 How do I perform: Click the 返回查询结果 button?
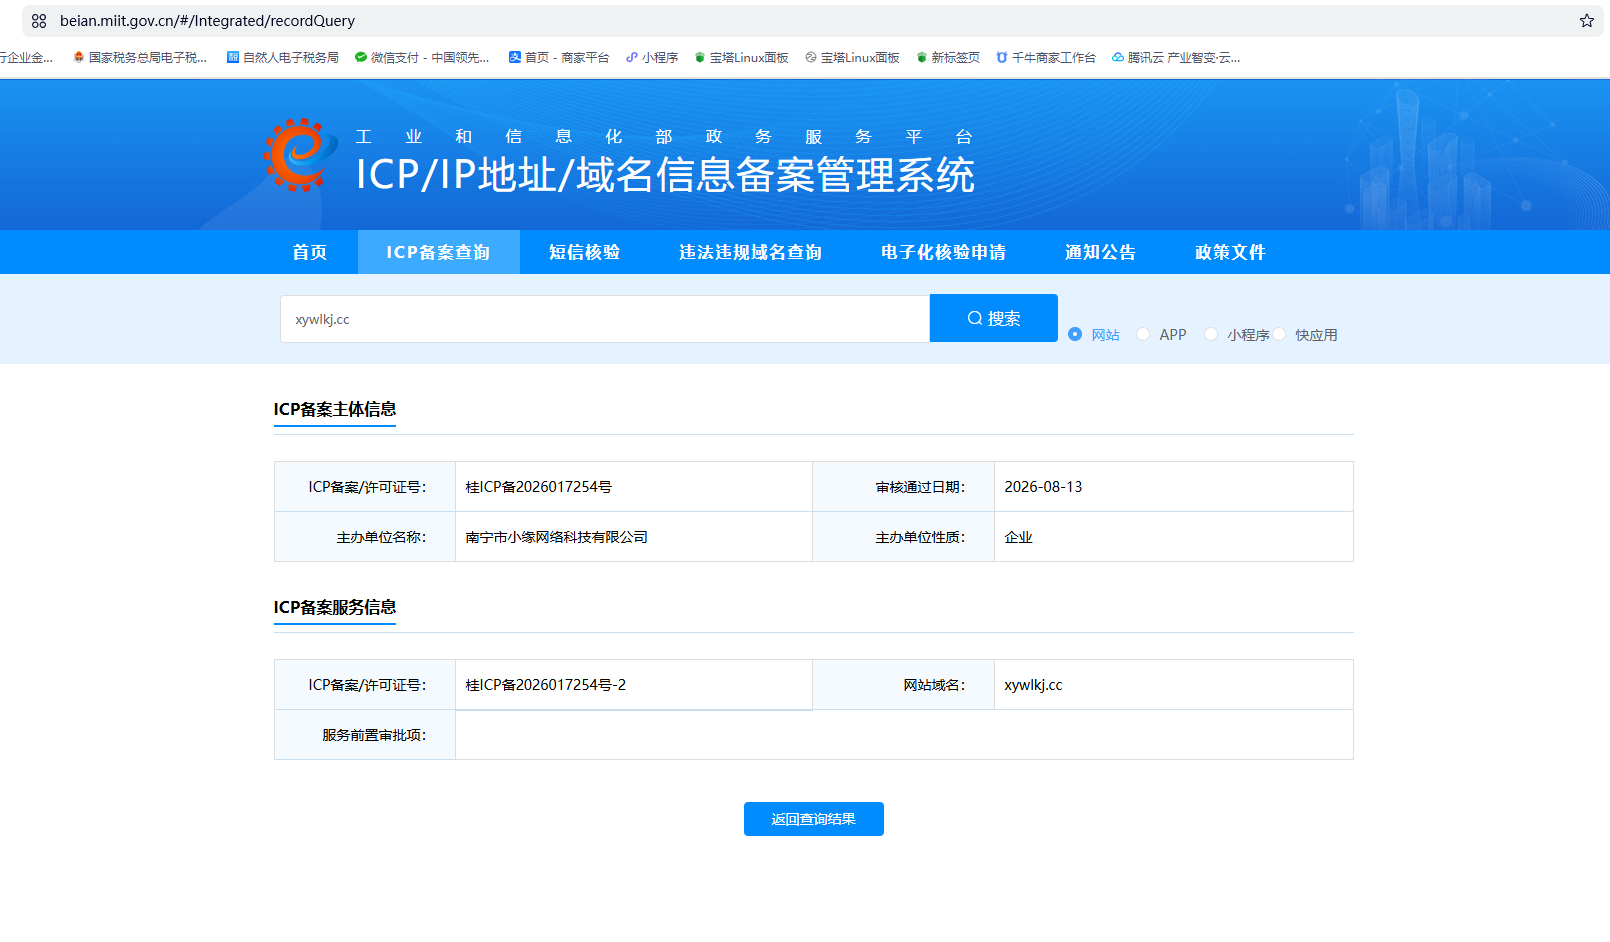814,819
